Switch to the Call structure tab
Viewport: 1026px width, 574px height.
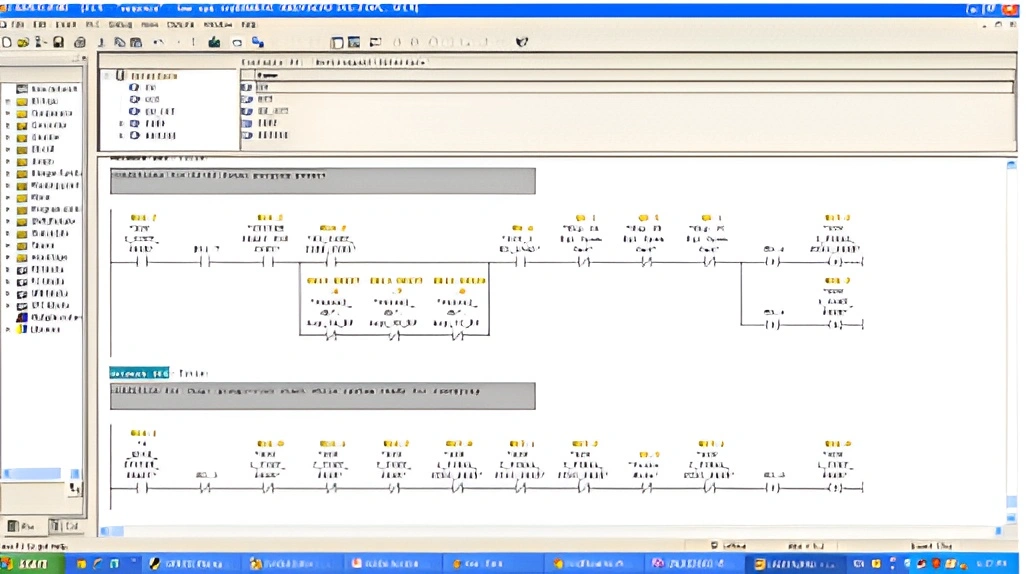click(63, 526)
